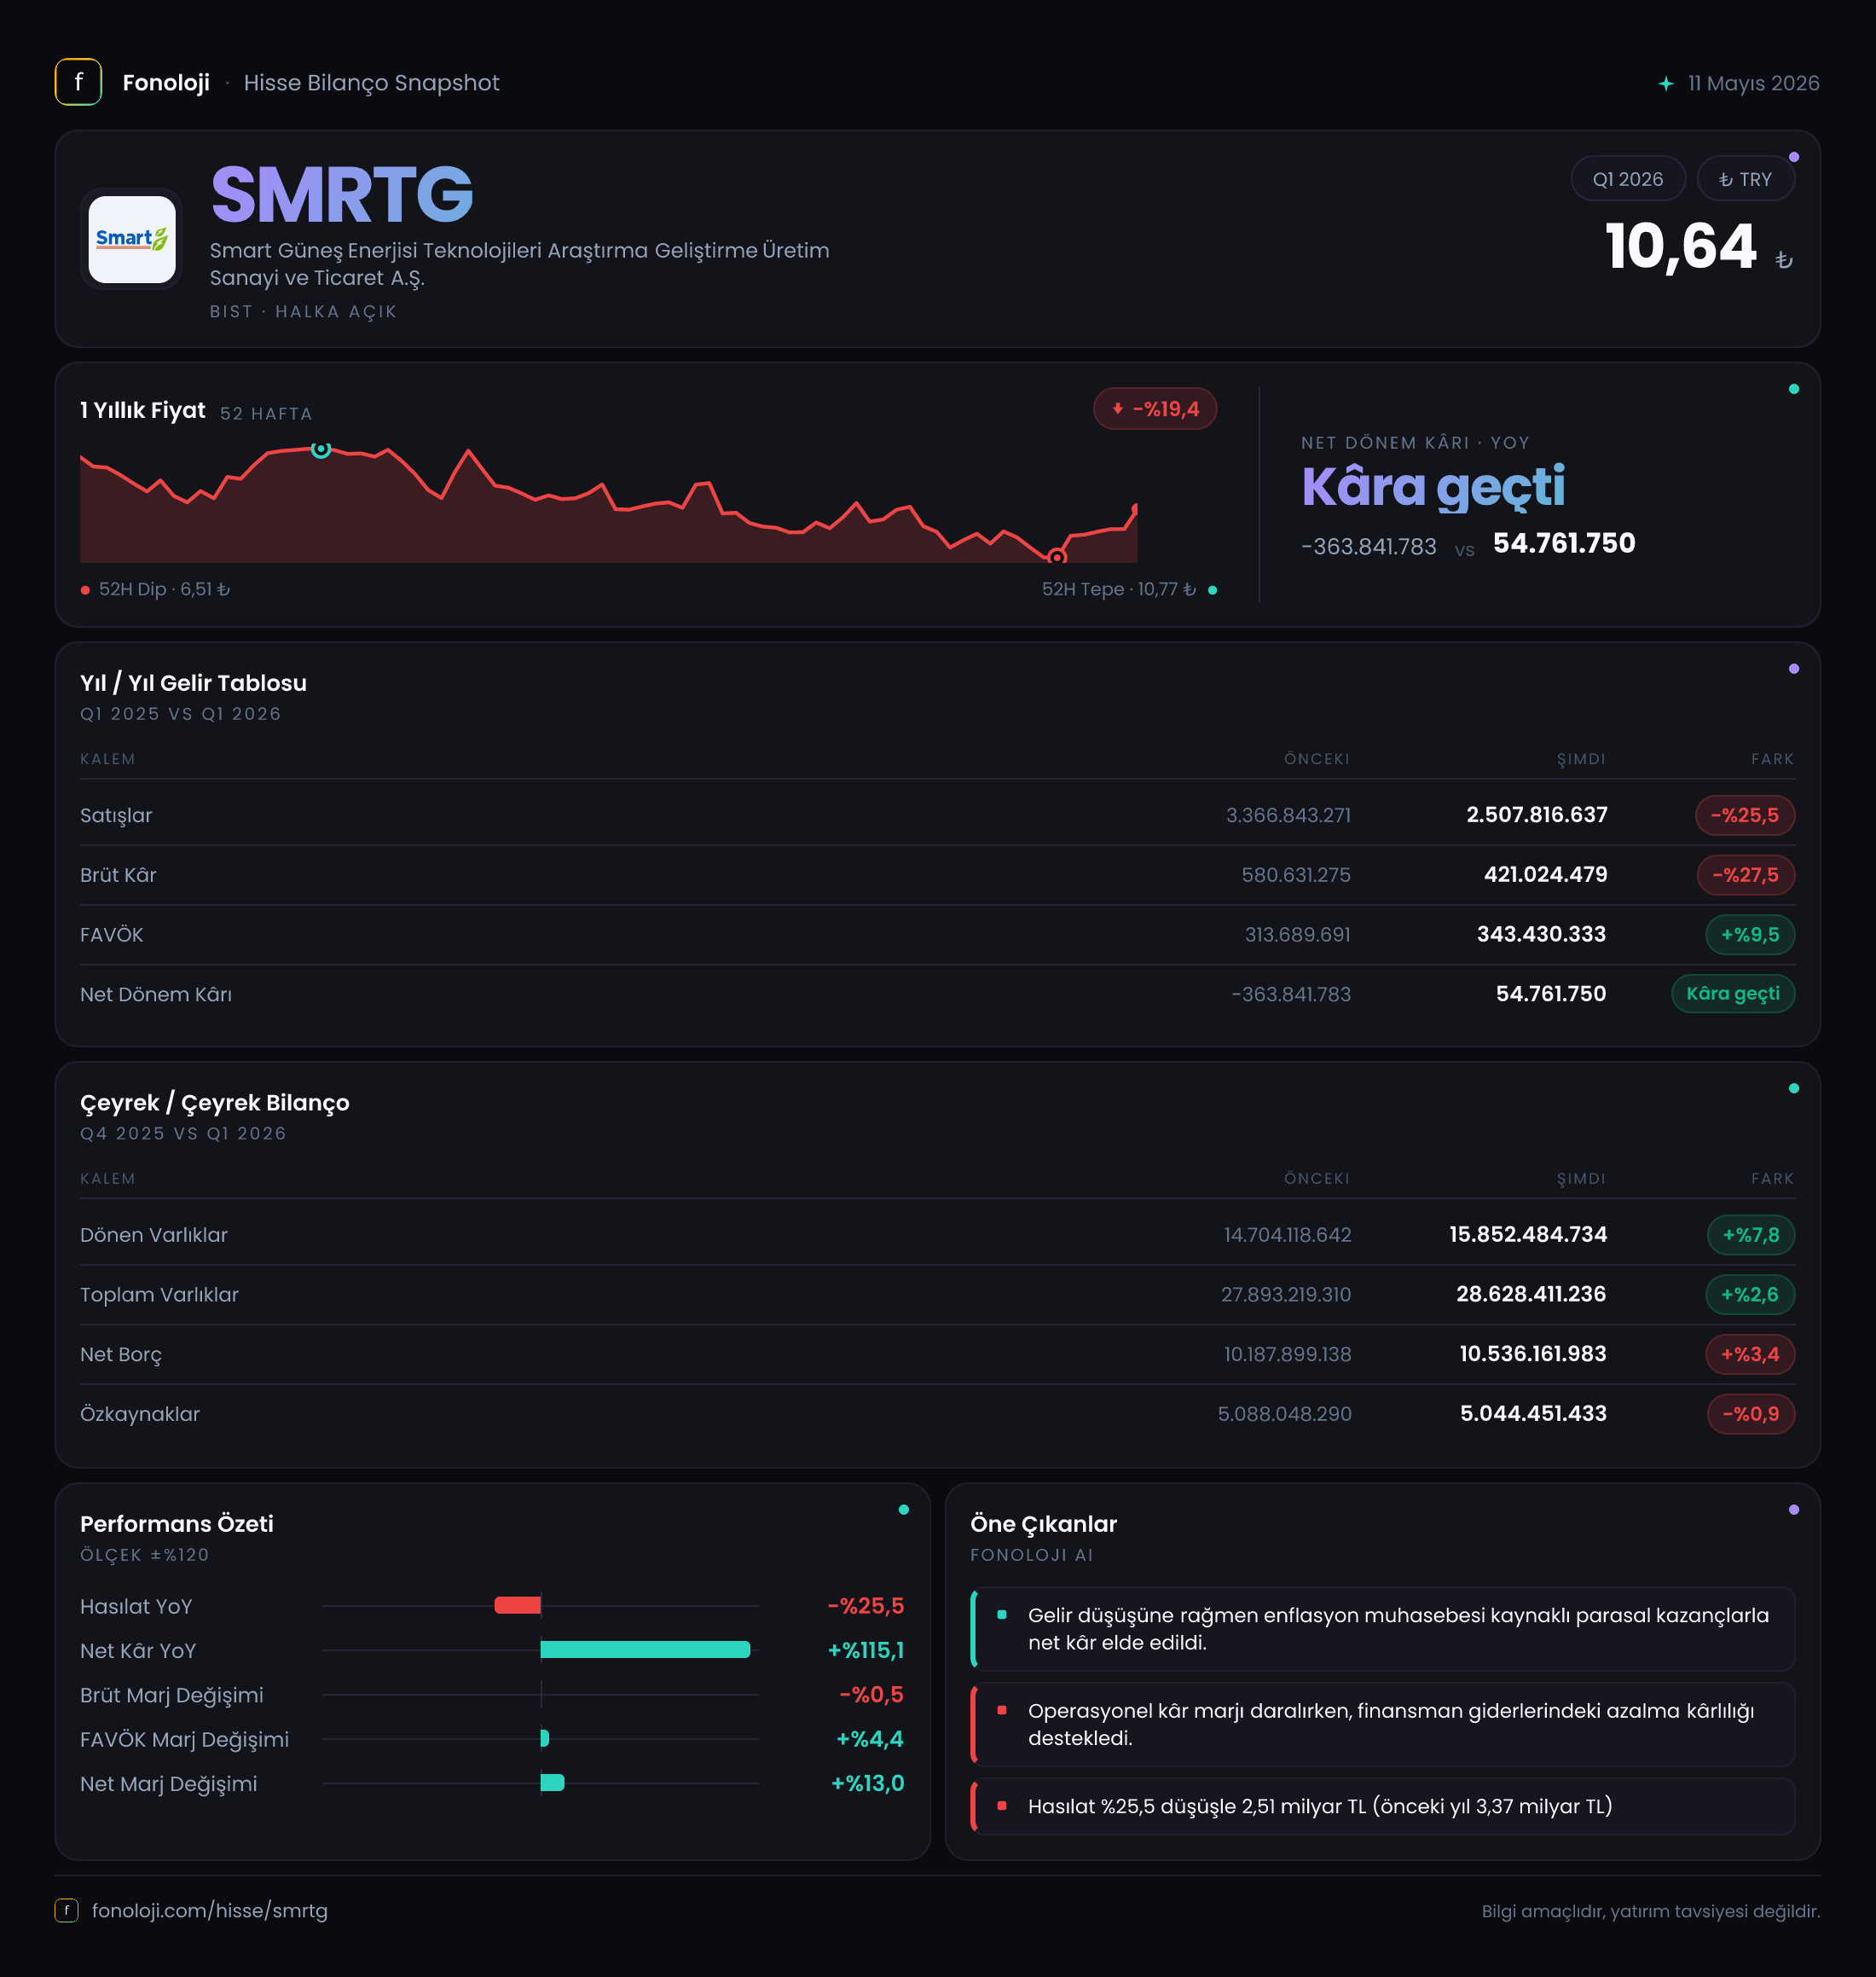Click the 52-week low marker on chart
The image size is (1876, 1977).
(x=1057, y=557)
